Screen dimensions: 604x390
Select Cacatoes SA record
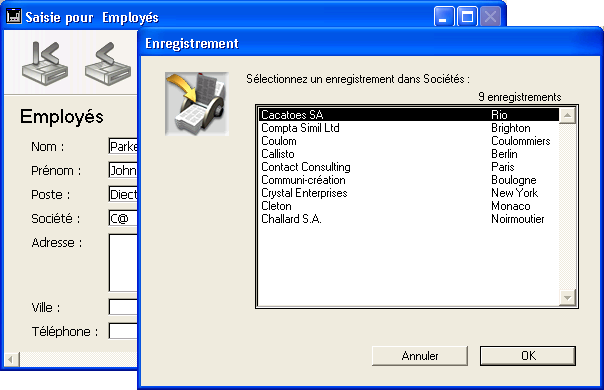tap(408, 115)
